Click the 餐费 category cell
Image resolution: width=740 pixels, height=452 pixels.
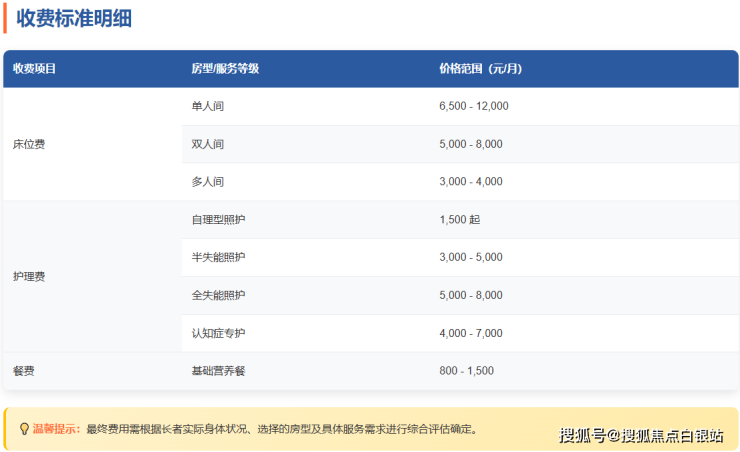[24, 371]
